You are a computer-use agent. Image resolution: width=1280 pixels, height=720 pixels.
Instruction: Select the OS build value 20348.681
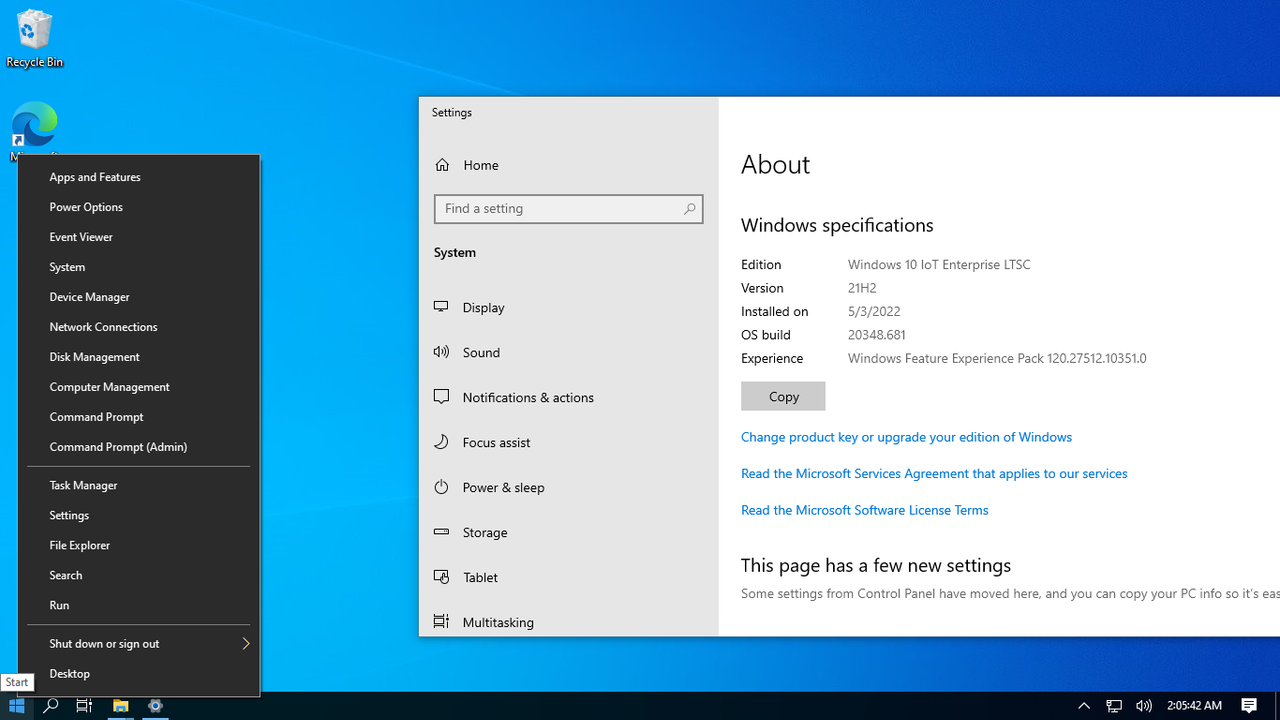(877, 335)
